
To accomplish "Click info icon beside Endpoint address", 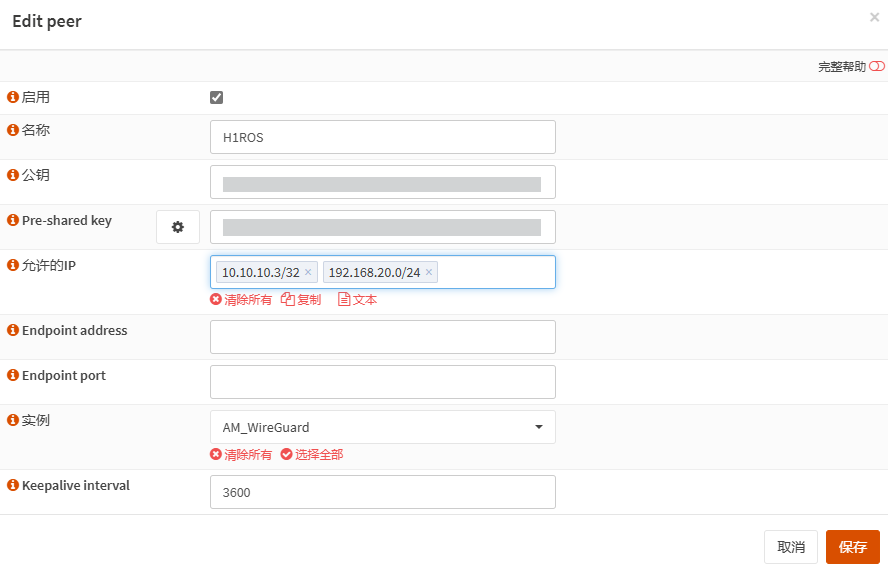I will tap(13, 331).
